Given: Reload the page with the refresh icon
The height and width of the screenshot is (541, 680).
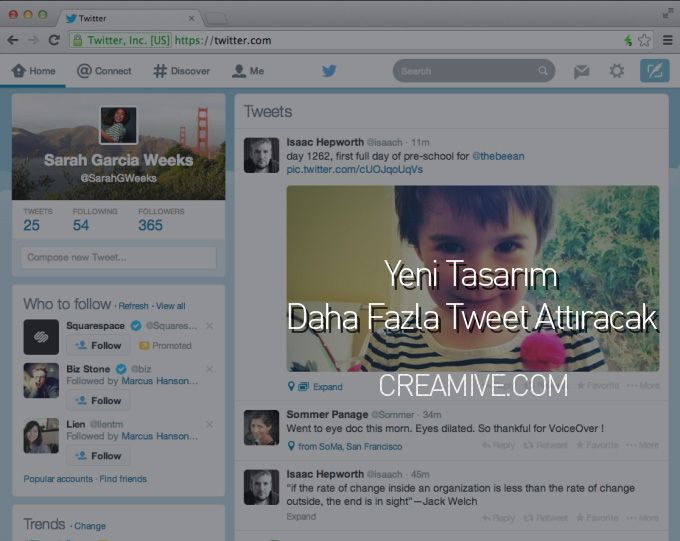Looking at the screenshot, I should tap(54, 40).
